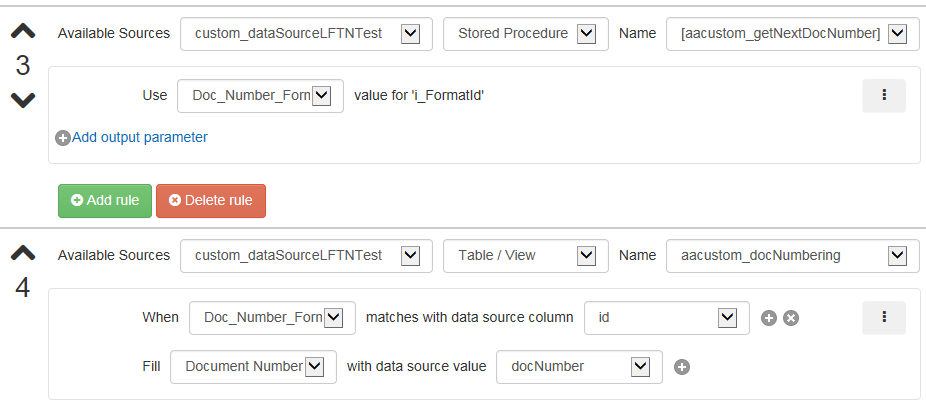926x405 pixels.
Task: Expand aacustom_docNumbering name dropdown
Action: point(793,256)
